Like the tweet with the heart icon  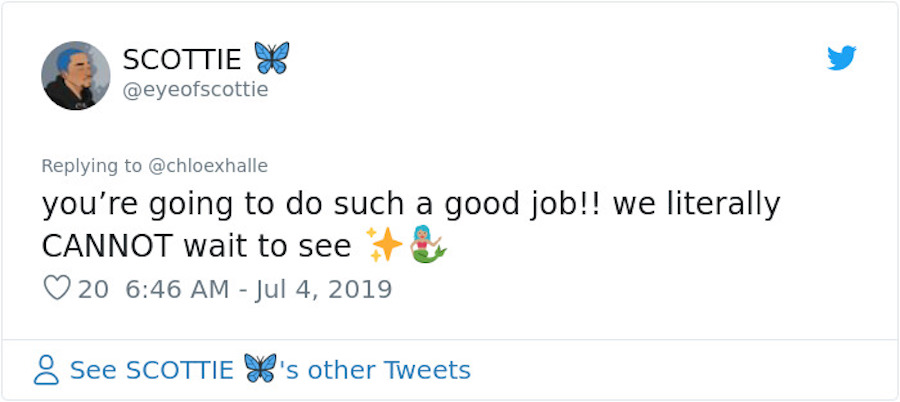(x=56, y=289)
